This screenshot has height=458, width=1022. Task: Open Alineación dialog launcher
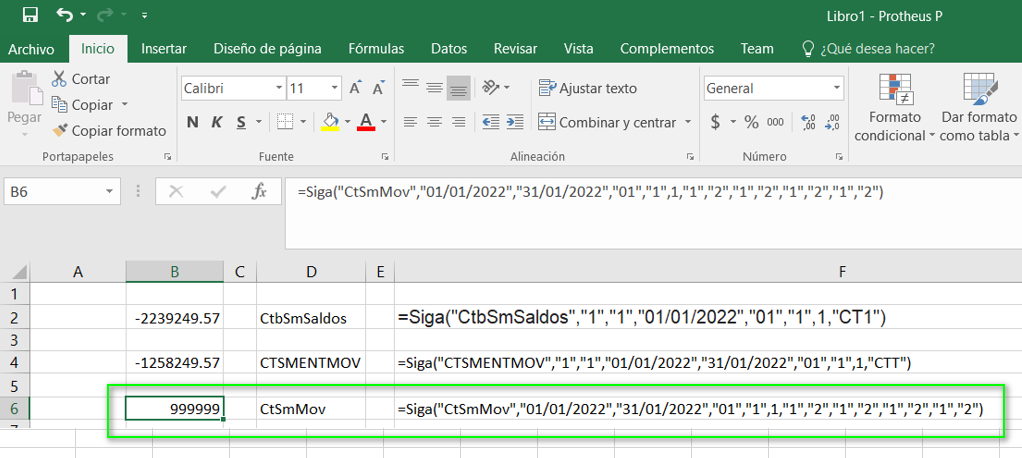[690, 156]
